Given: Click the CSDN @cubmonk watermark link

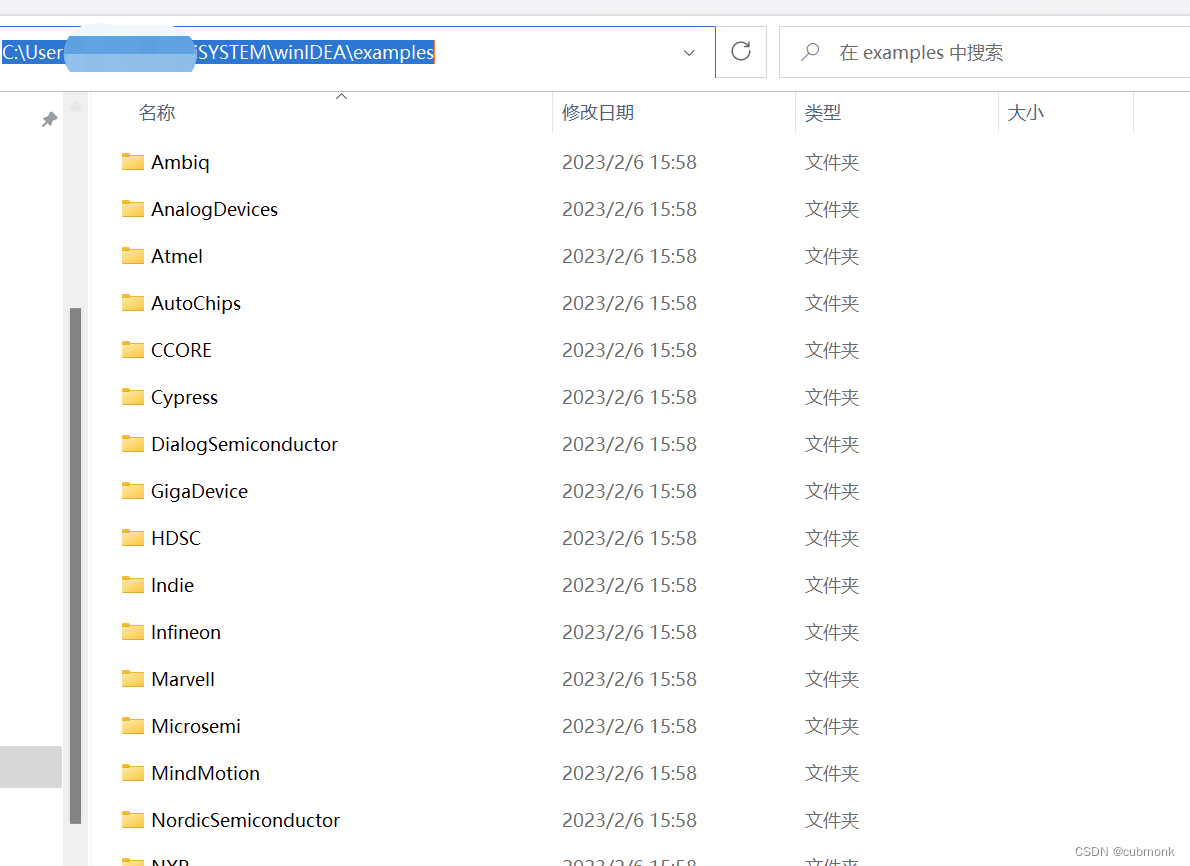Looking at the screenshot, I should [x=1124, y=851].
